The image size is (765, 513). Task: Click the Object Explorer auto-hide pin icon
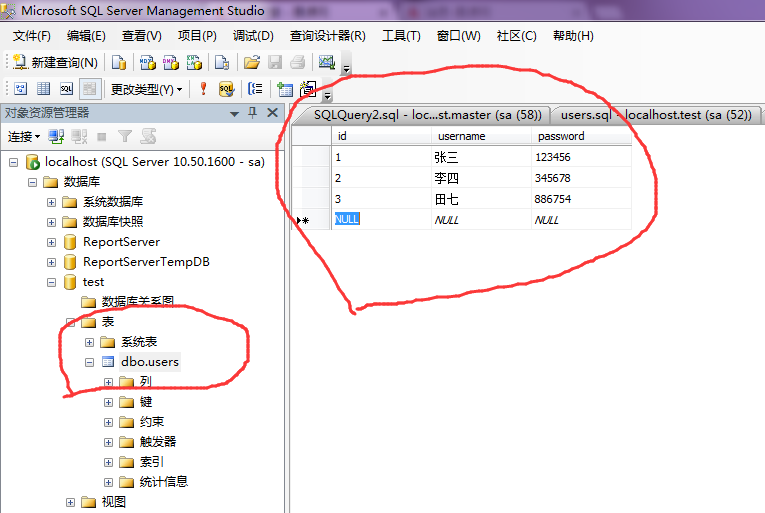252,113
